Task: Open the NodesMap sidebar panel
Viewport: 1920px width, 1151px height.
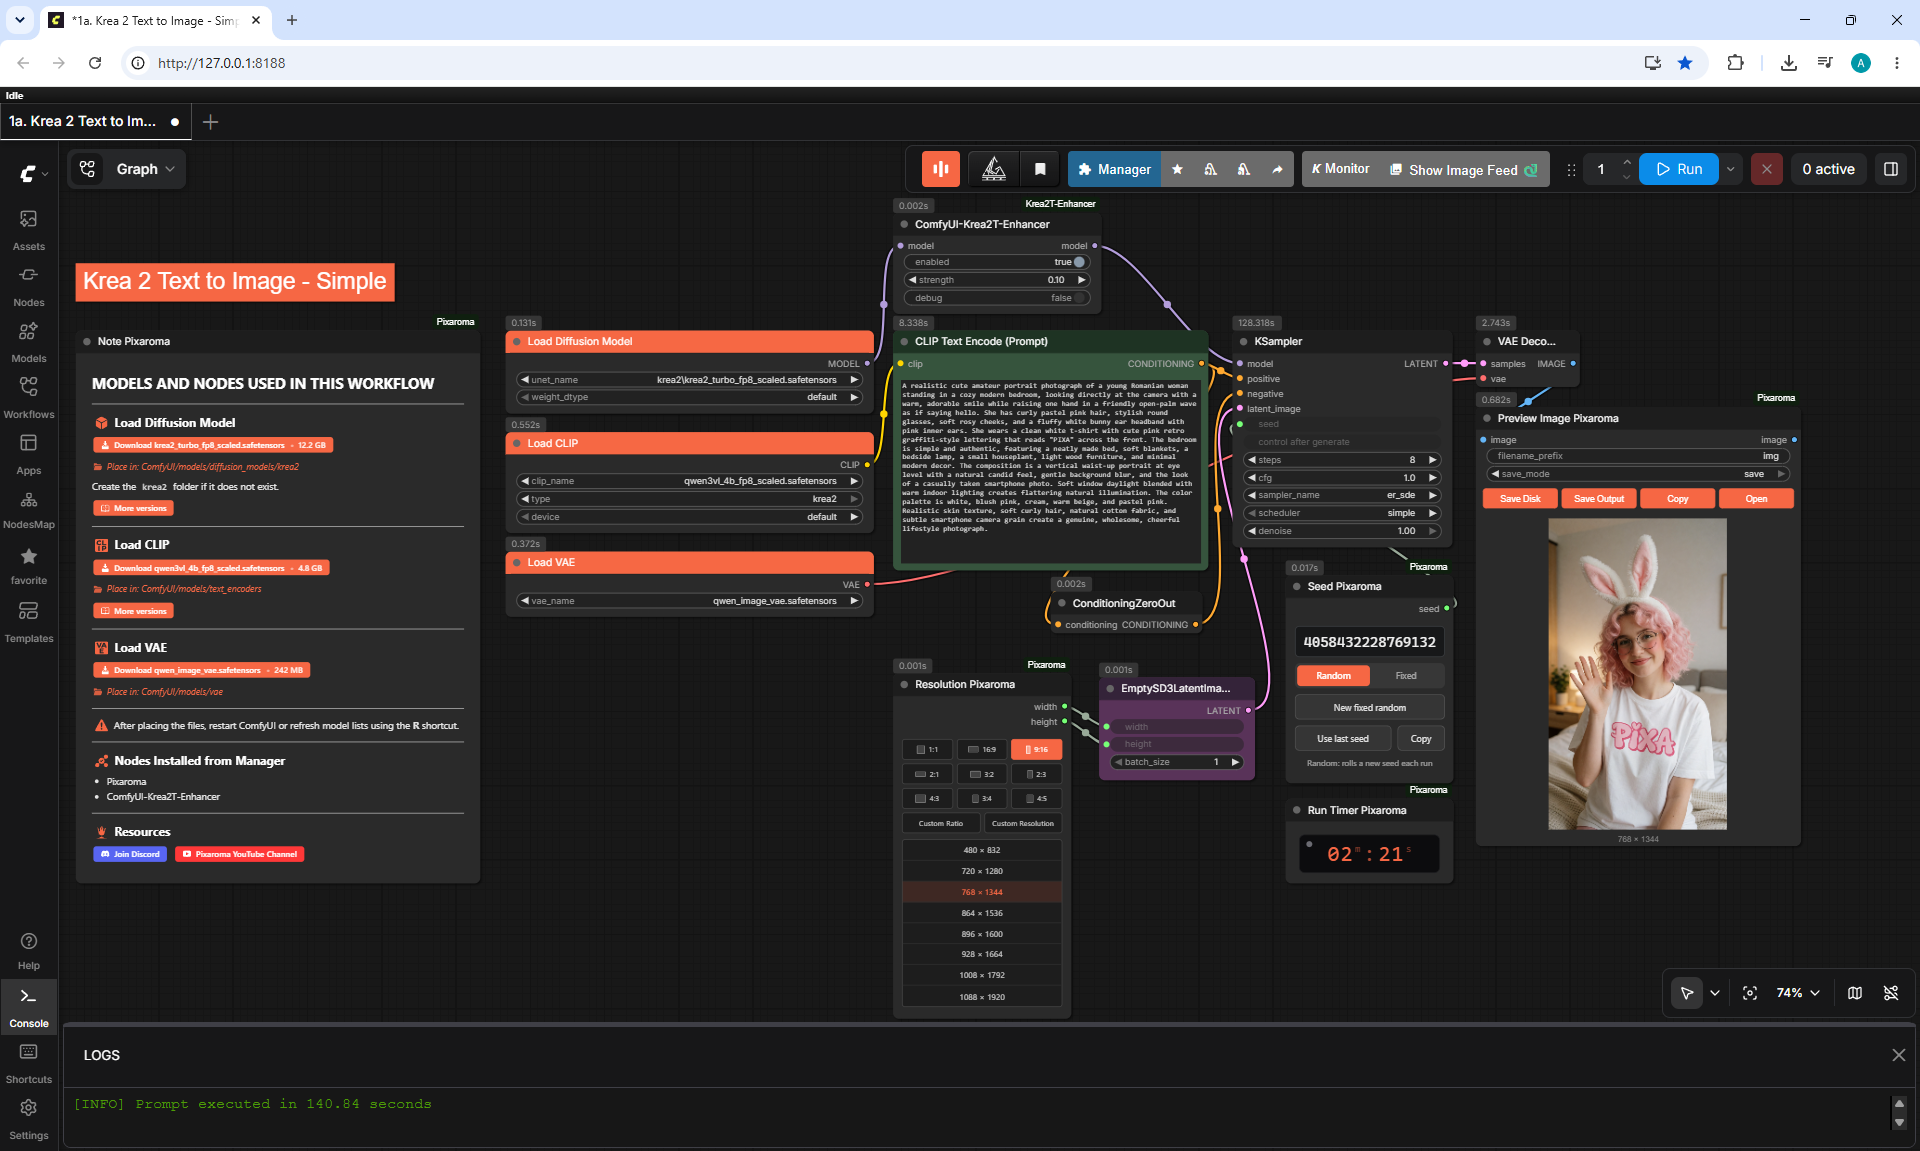Action: pyautogui.click(x=28, y=509)
